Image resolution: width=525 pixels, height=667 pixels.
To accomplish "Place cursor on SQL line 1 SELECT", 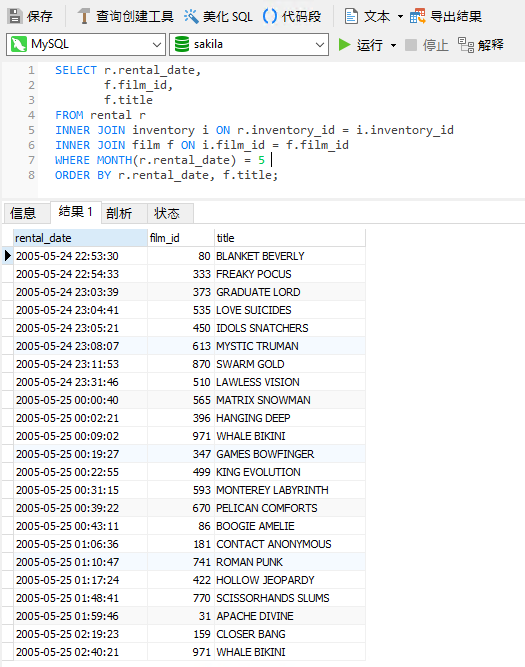I will 76,70.
